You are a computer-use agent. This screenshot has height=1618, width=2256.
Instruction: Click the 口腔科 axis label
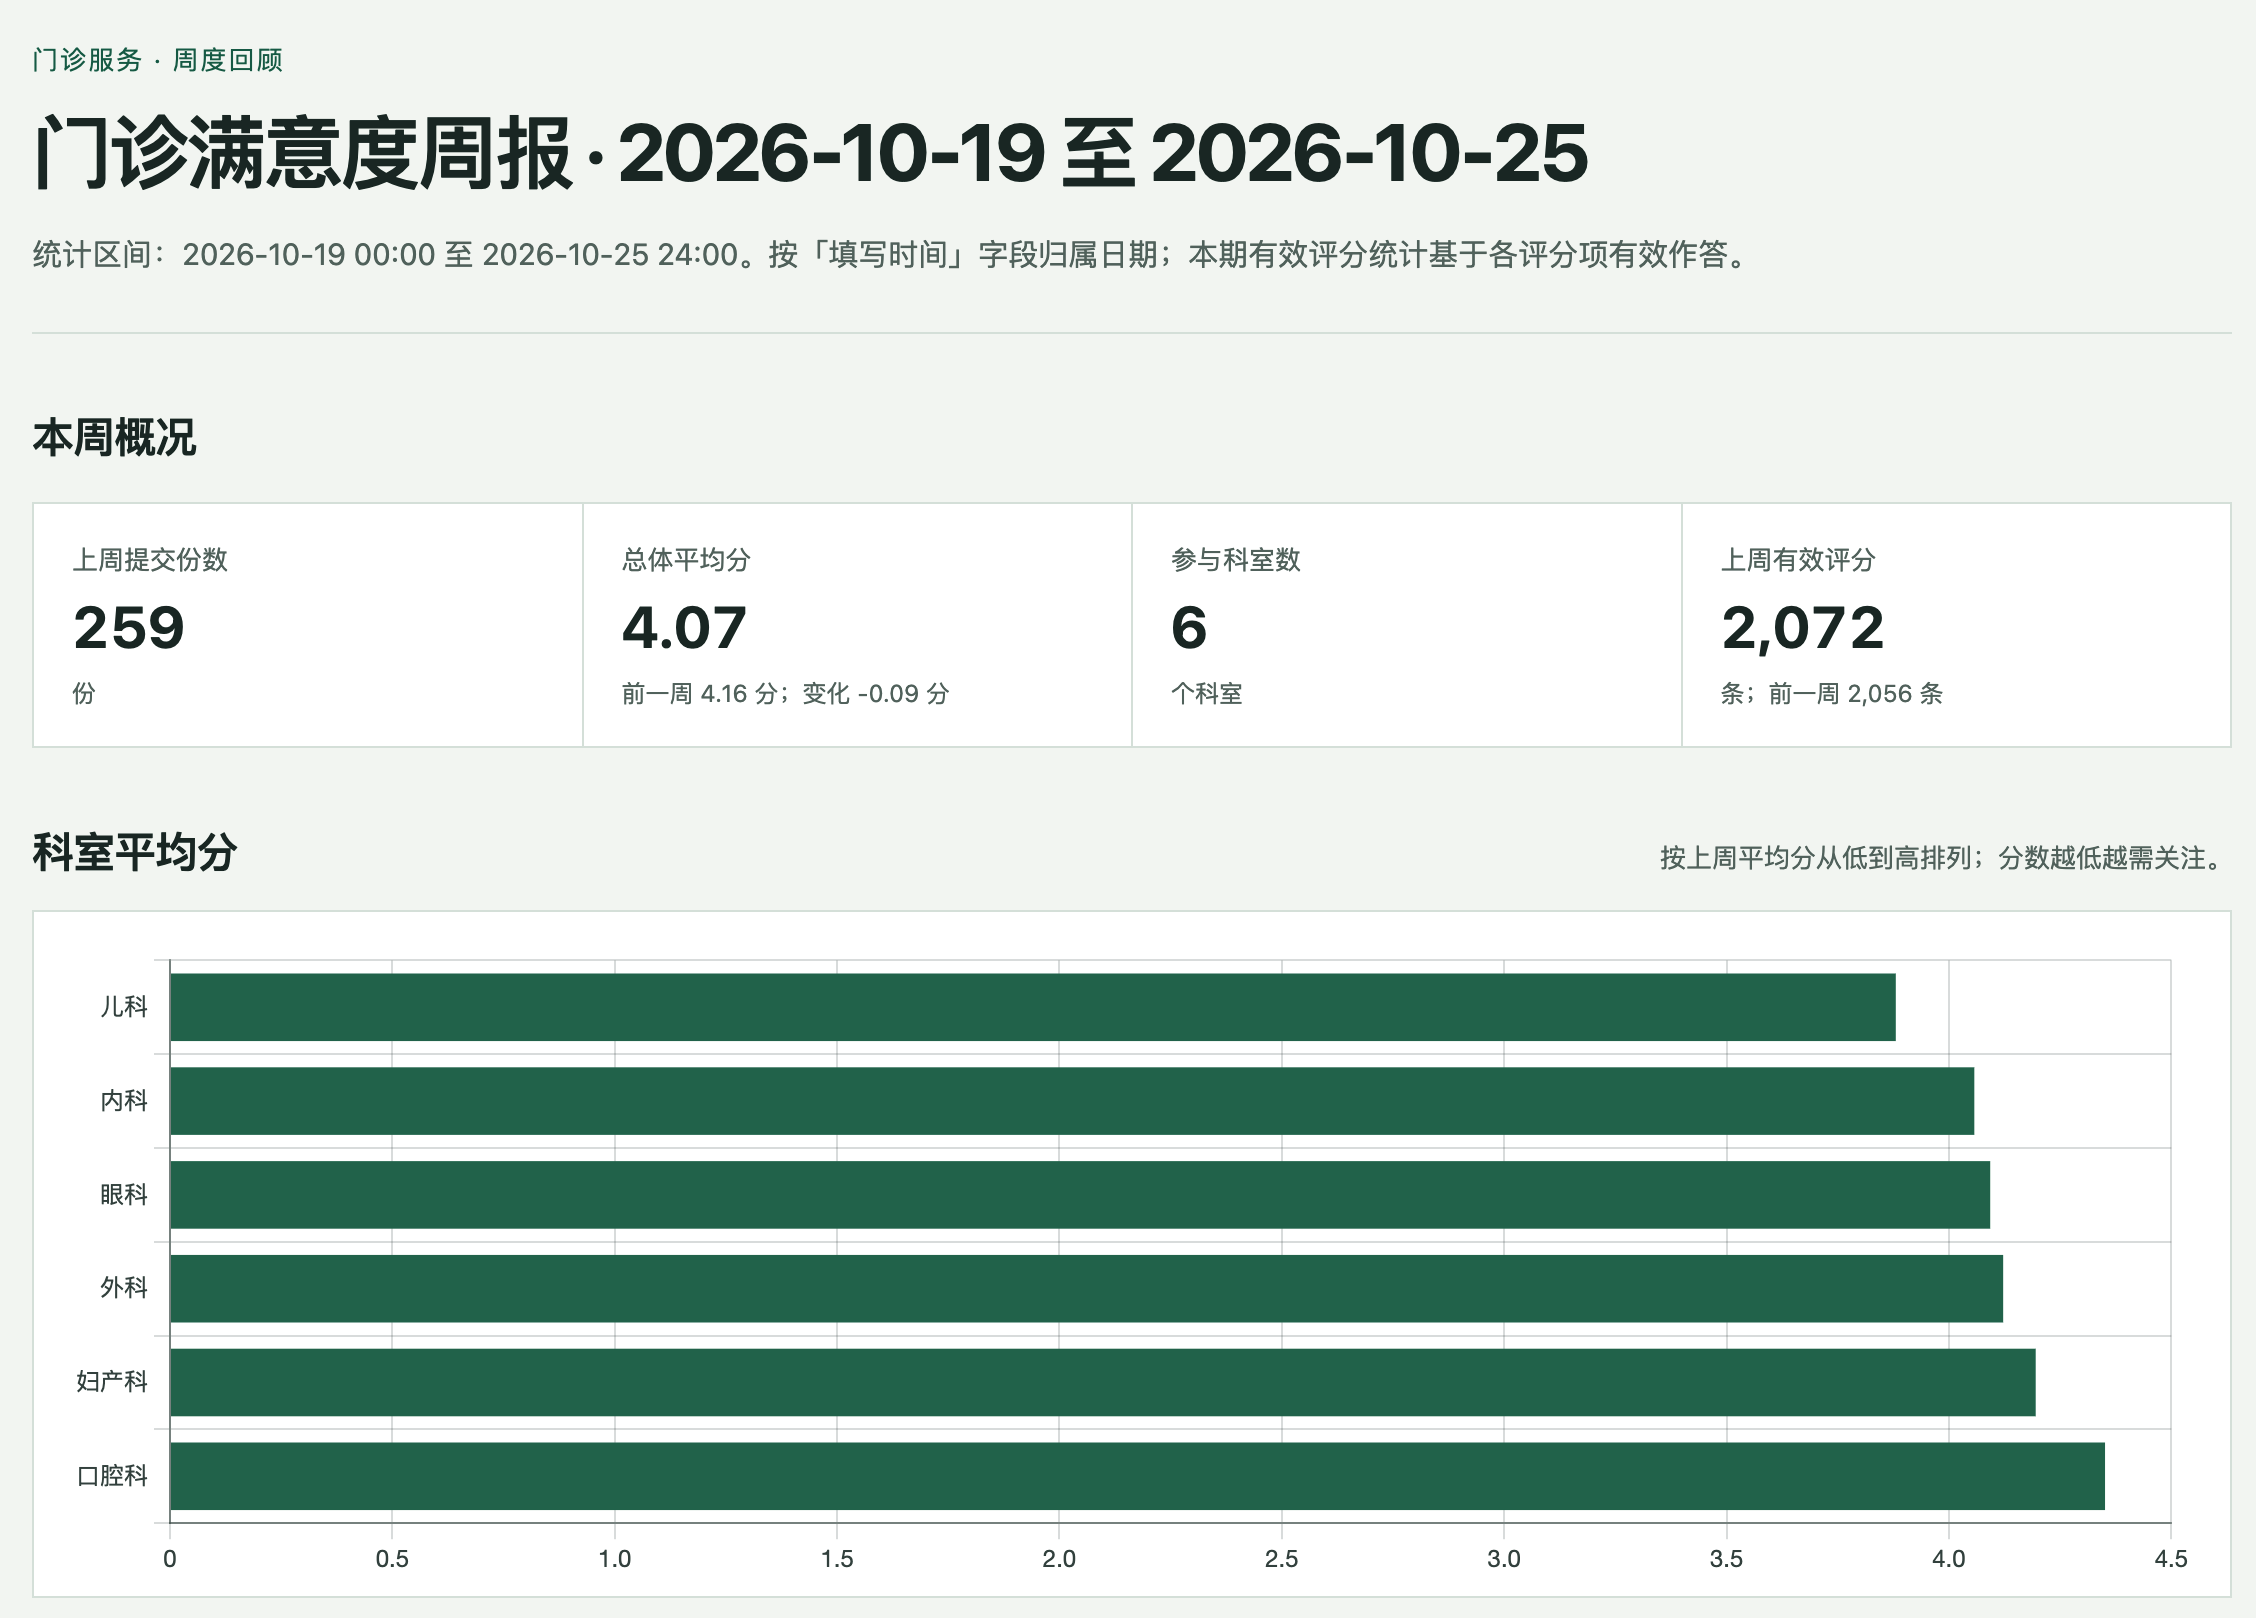coord(112,1476)
